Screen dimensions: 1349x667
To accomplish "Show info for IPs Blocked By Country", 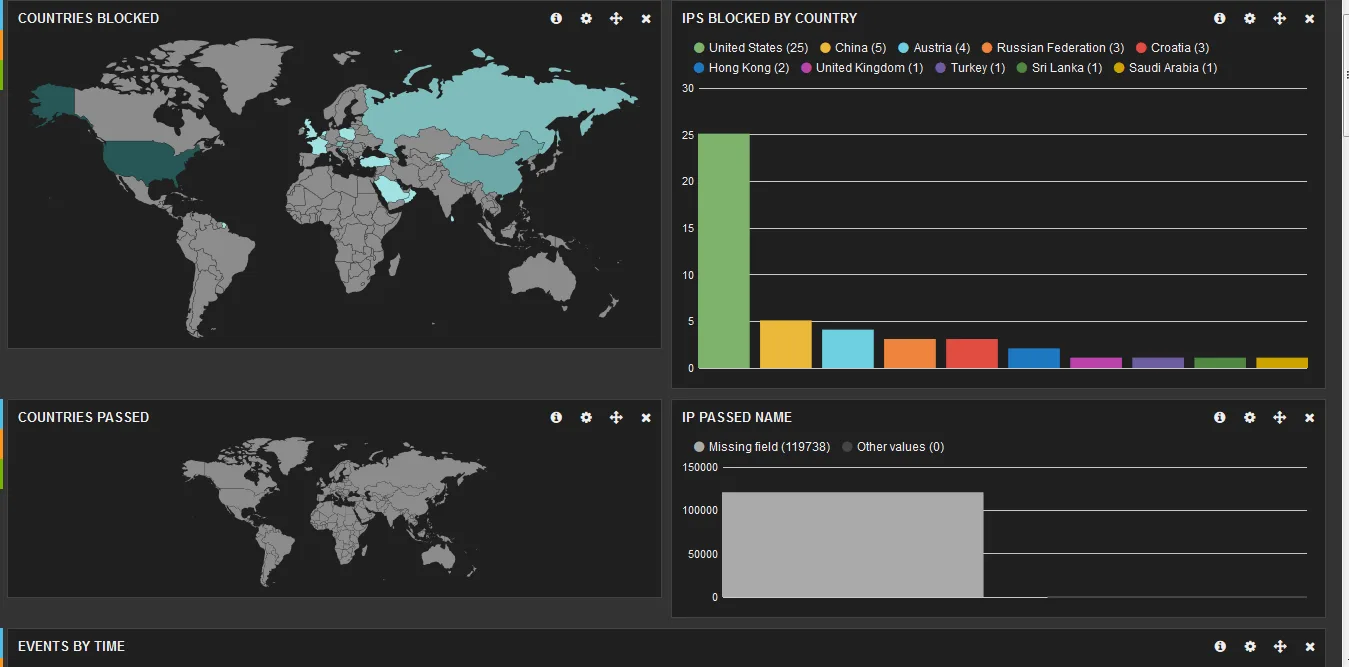I will 1220,19.
